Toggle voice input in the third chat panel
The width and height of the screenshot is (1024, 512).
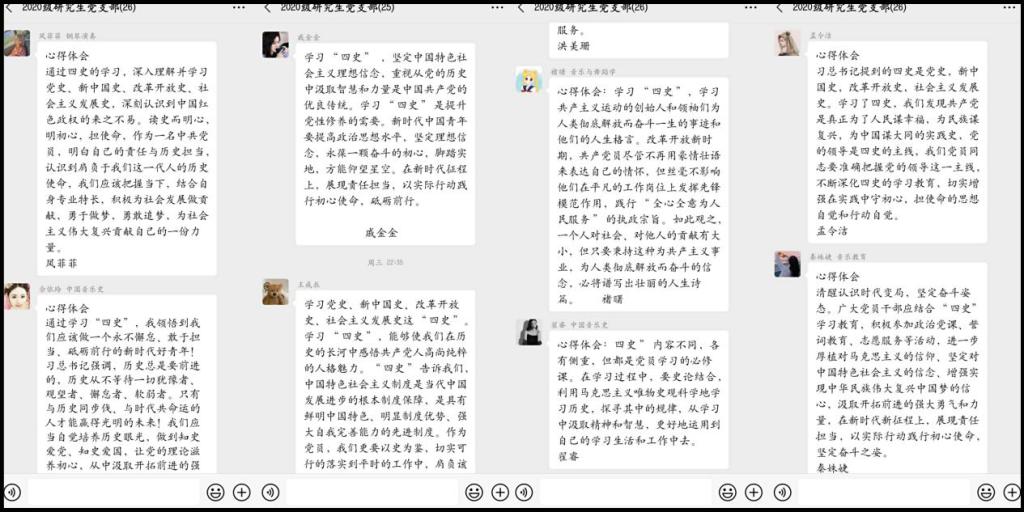pyautogui.click(x=524, y=492)
